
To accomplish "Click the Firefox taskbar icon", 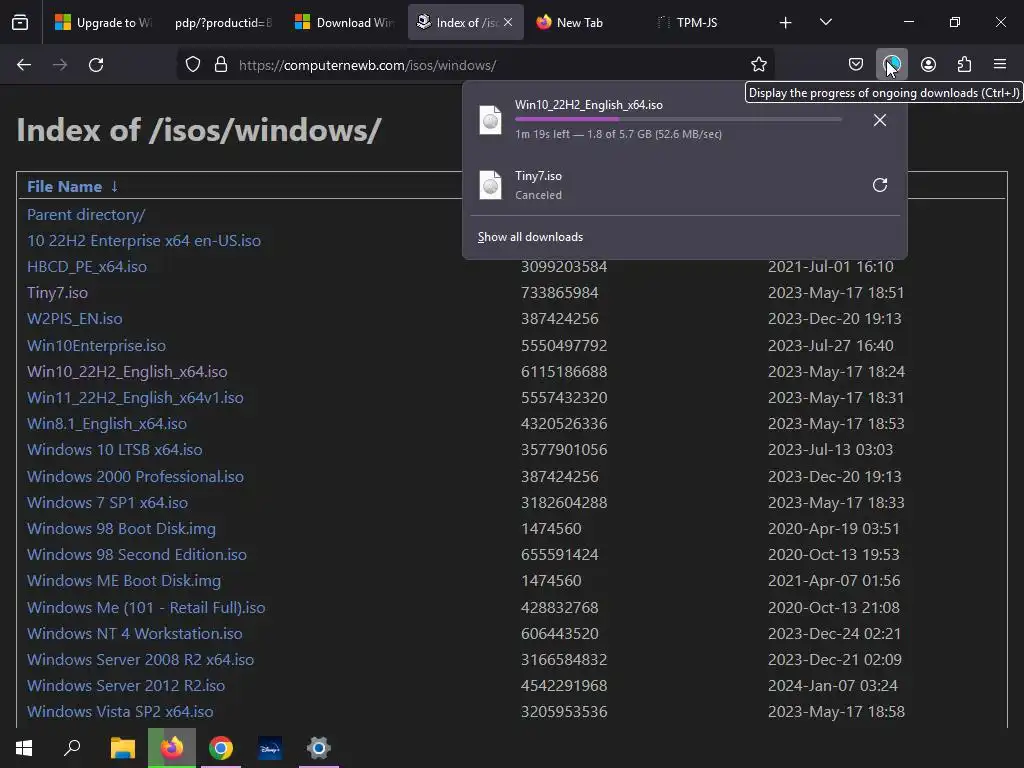I will pos(172,748).
